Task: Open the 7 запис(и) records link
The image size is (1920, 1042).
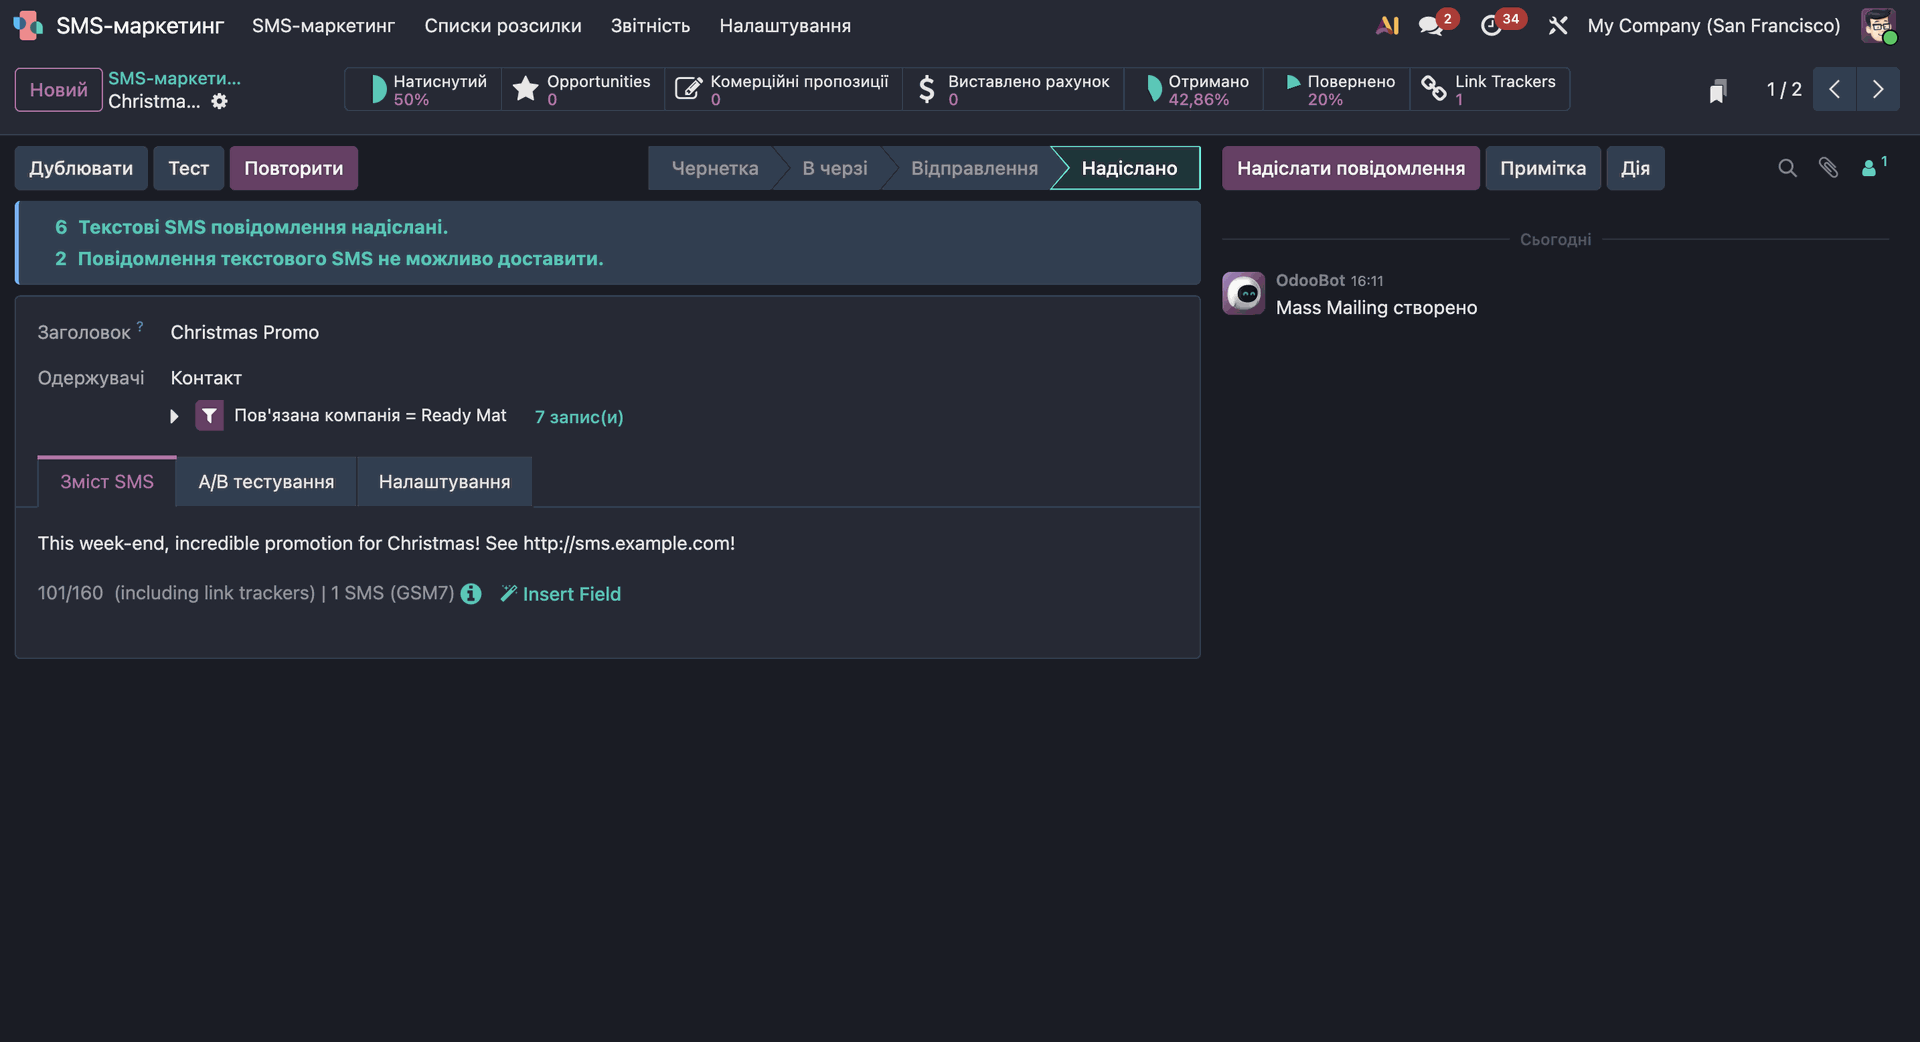Action: pyautogui.click(x=578, y=417)
